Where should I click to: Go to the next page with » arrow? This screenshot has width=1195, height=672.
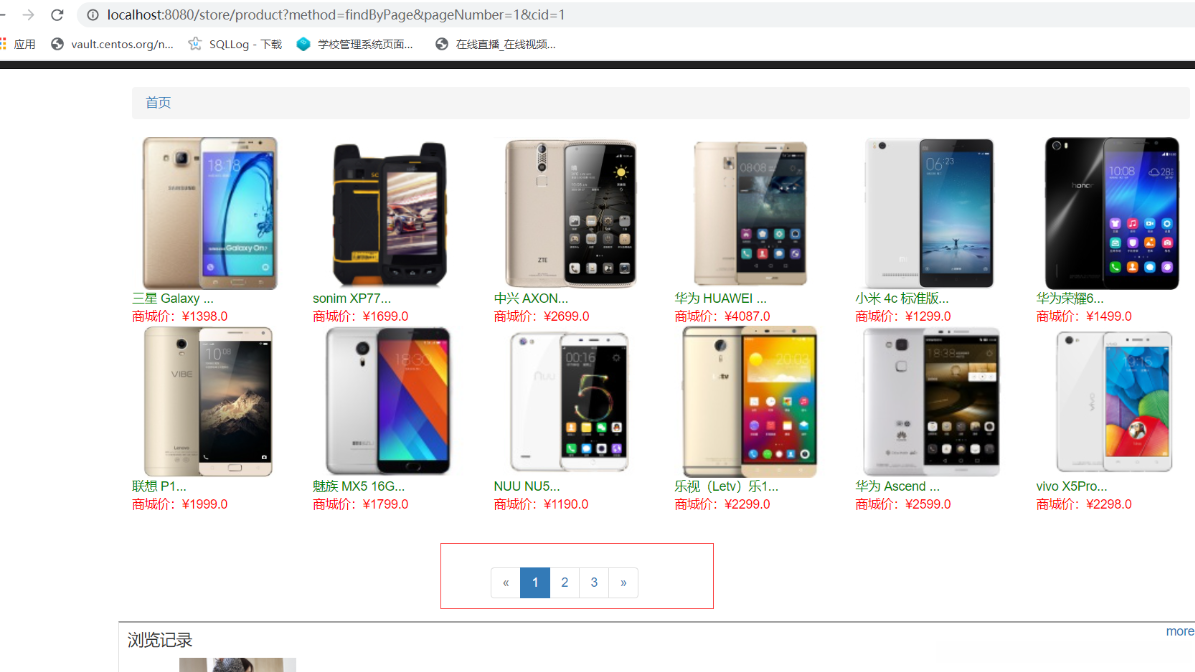click(x=623, y=583)
